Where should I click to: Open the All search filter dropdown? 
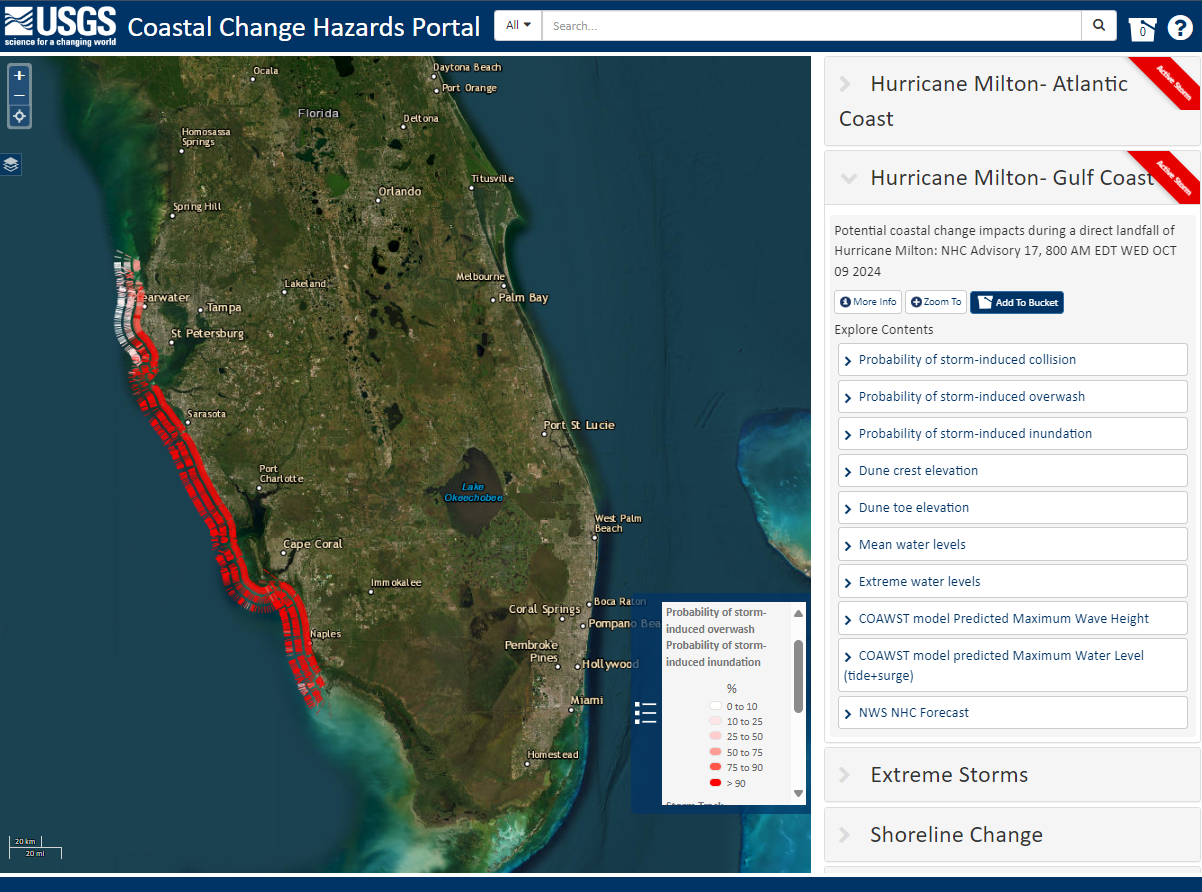518,25
